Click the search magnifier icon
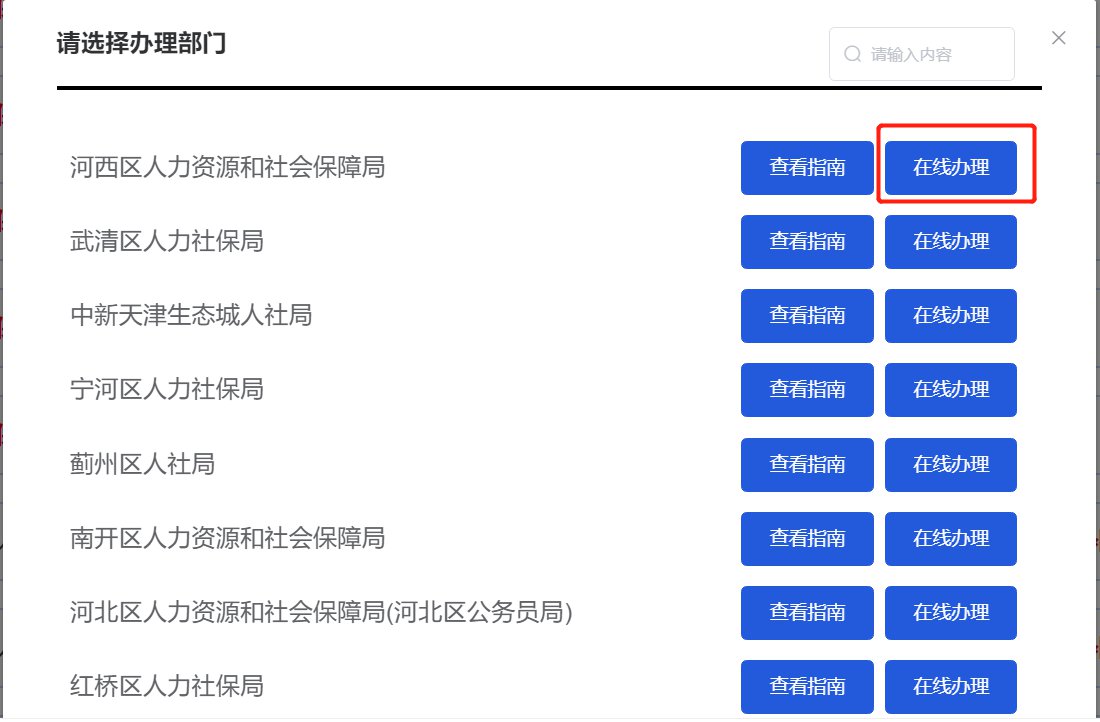The width and height of the screenshot is (1100, 722). click(x=853, y=54)
